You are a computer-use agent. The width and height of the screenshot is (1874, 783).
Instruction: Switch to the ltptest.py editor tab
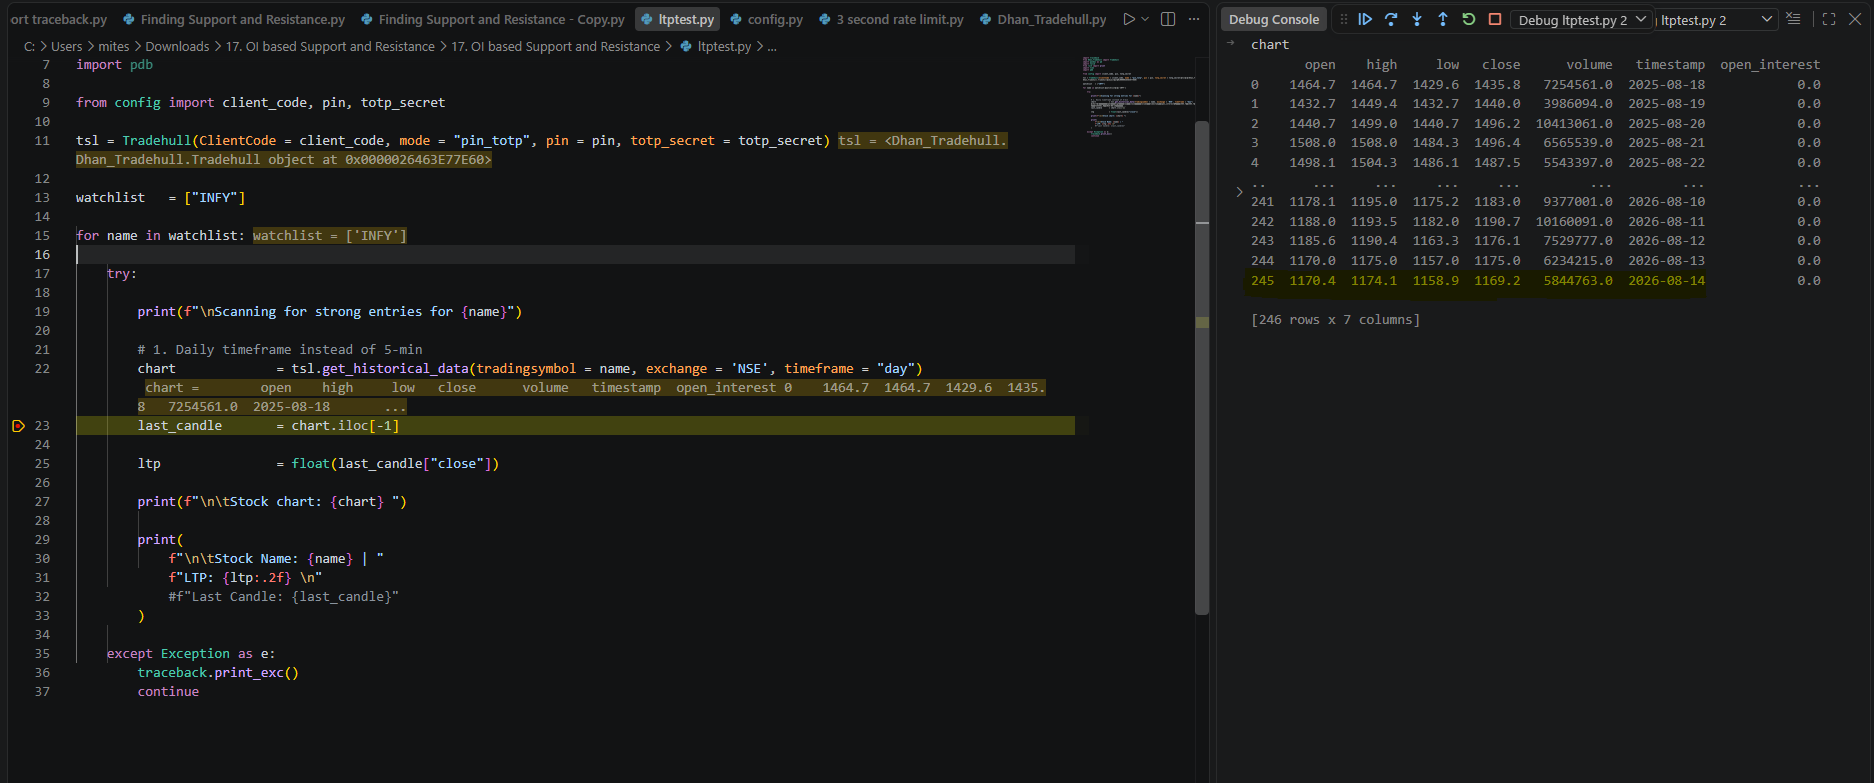pyautogui.click(x=677, y=19)
